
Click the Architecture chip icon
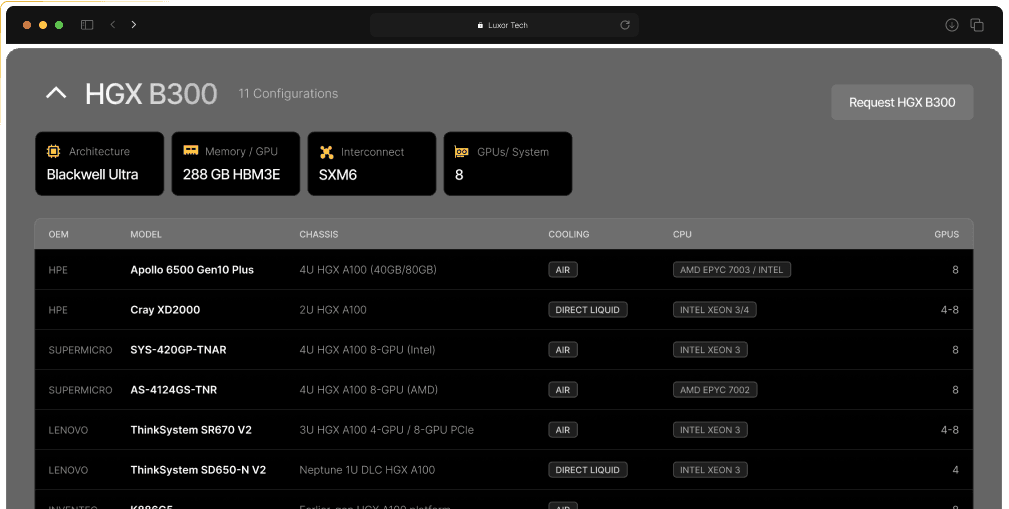tap(53, 151)
